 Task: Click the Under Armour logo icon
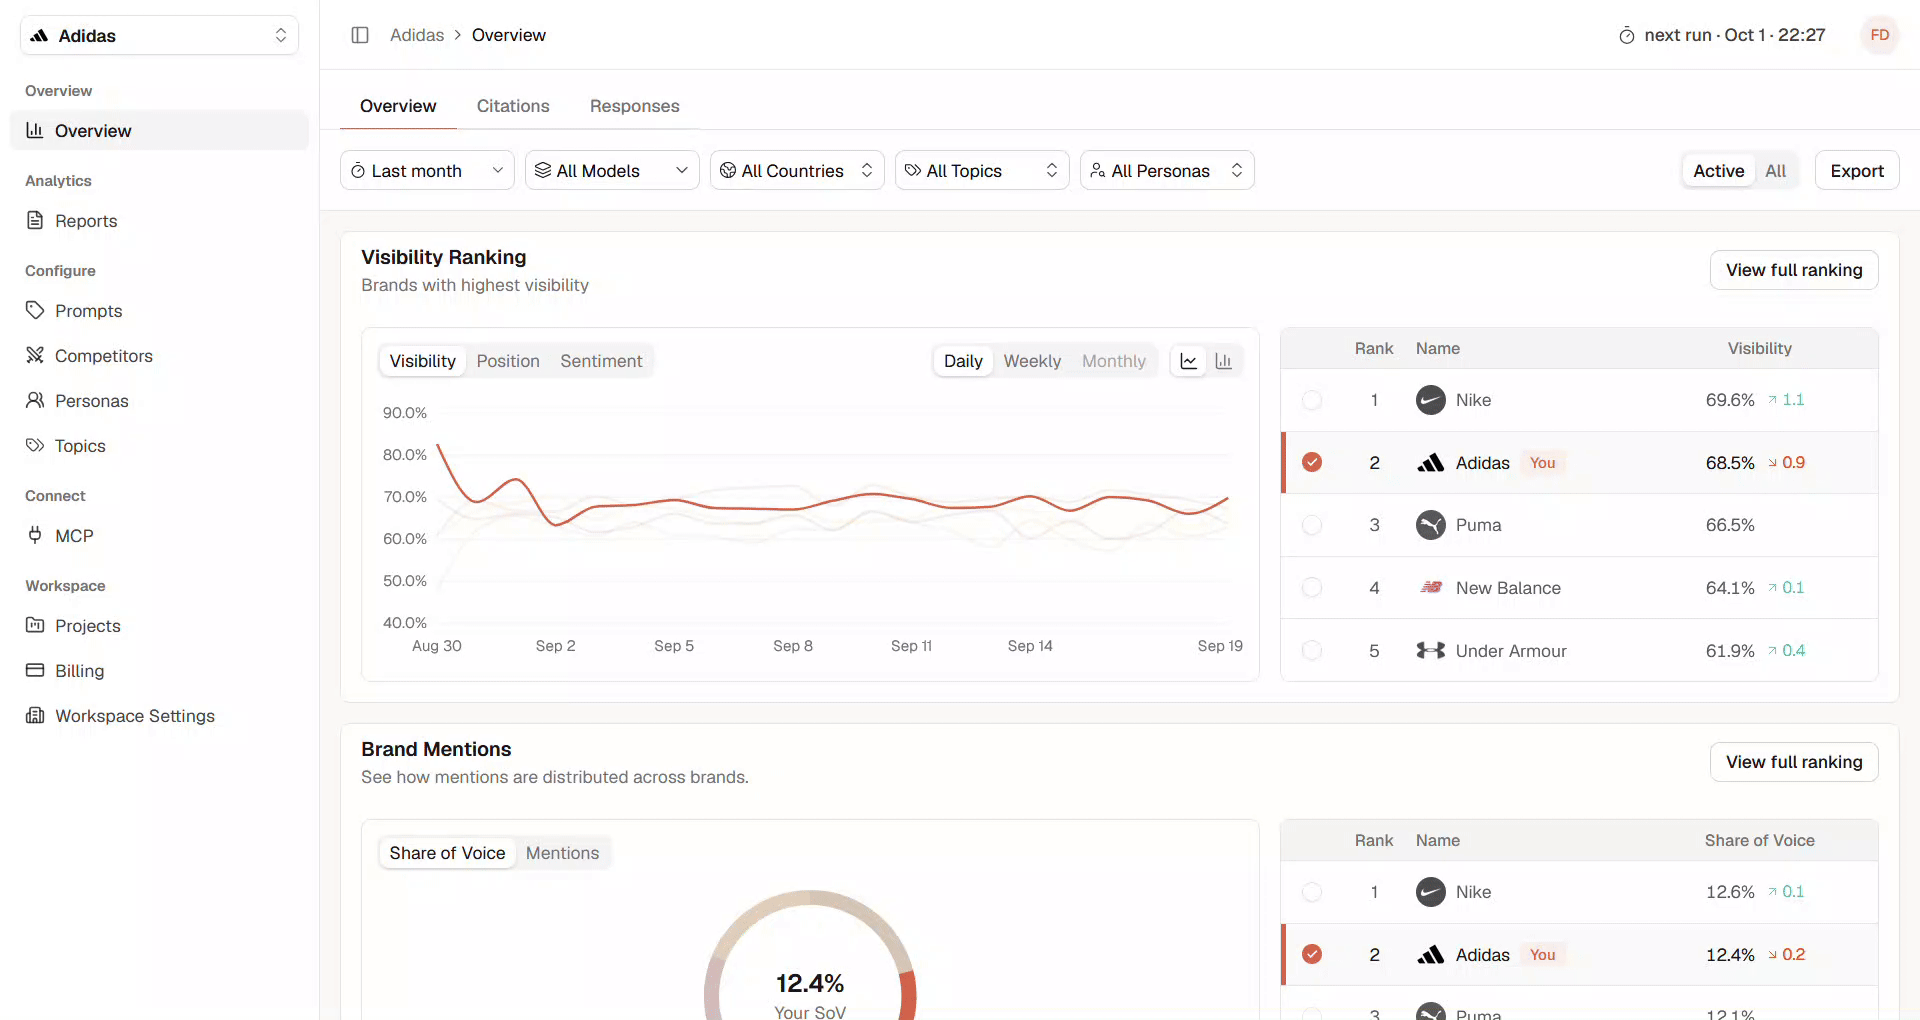pyautogui.click(x=1431, y=650)
